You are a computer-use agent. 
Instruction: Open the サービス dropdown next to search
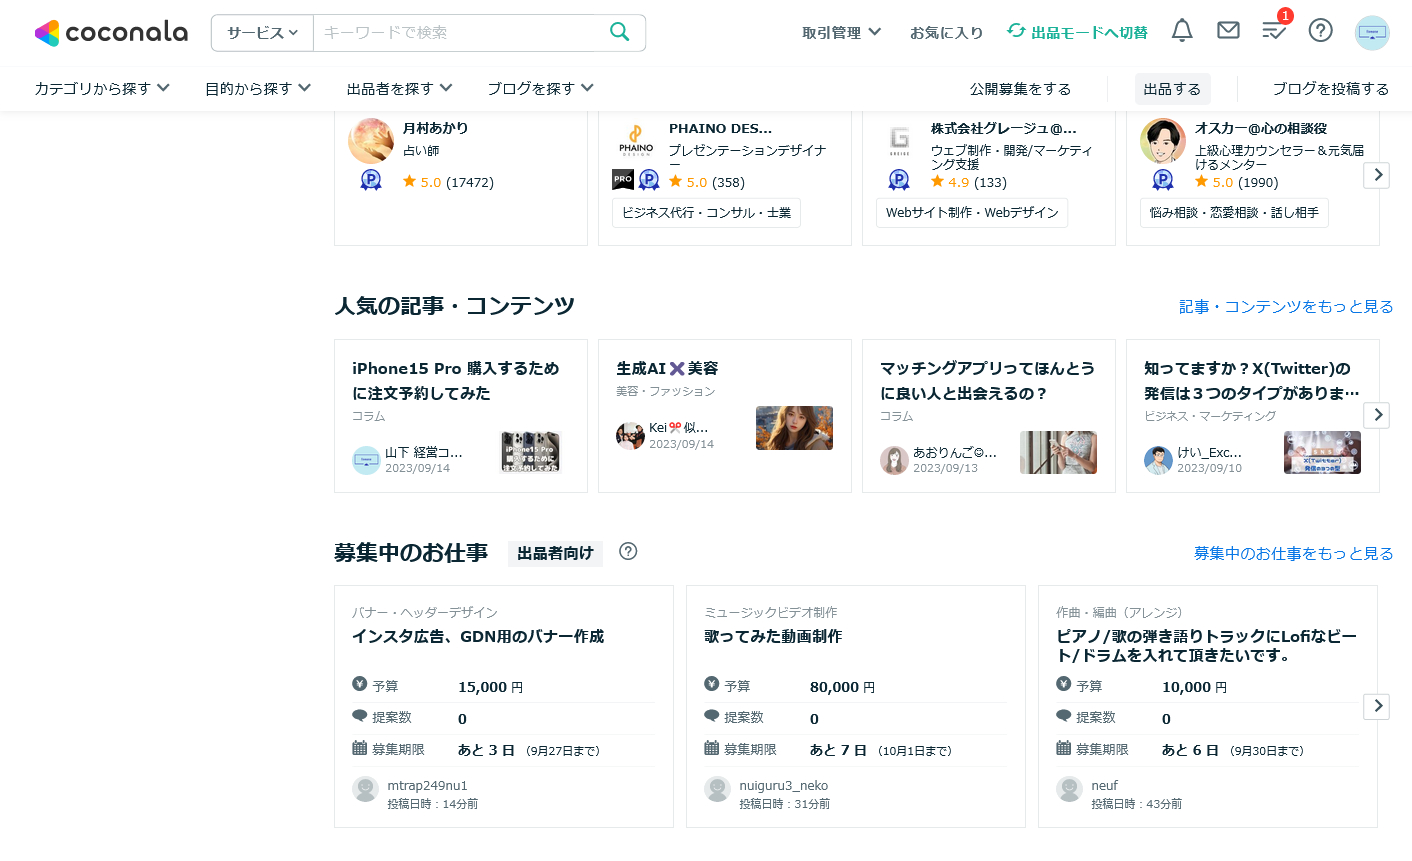coord(262,32)
